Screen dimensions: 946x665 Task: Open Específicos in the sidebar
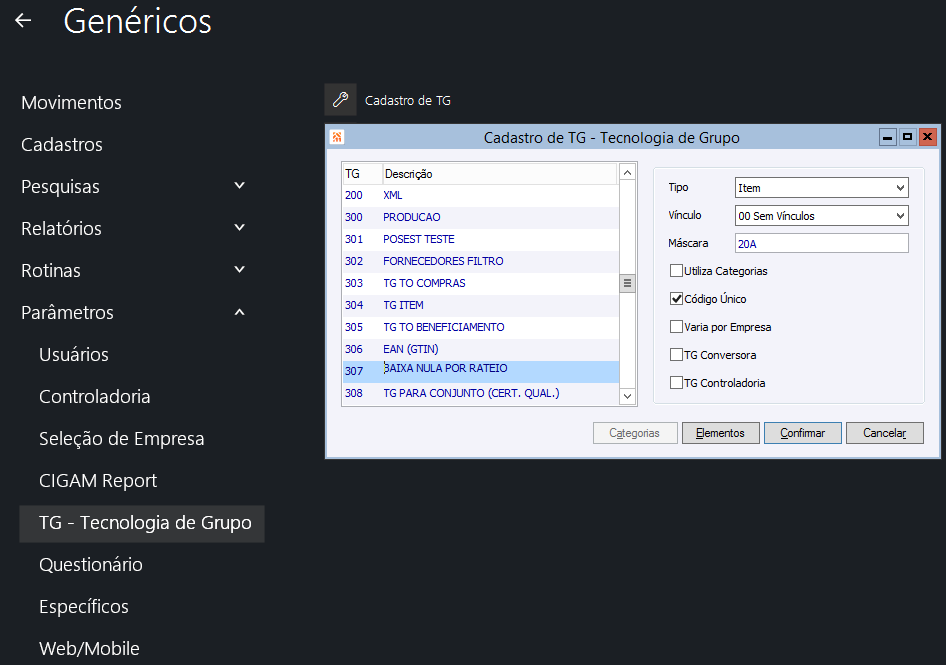pos(84,606)
